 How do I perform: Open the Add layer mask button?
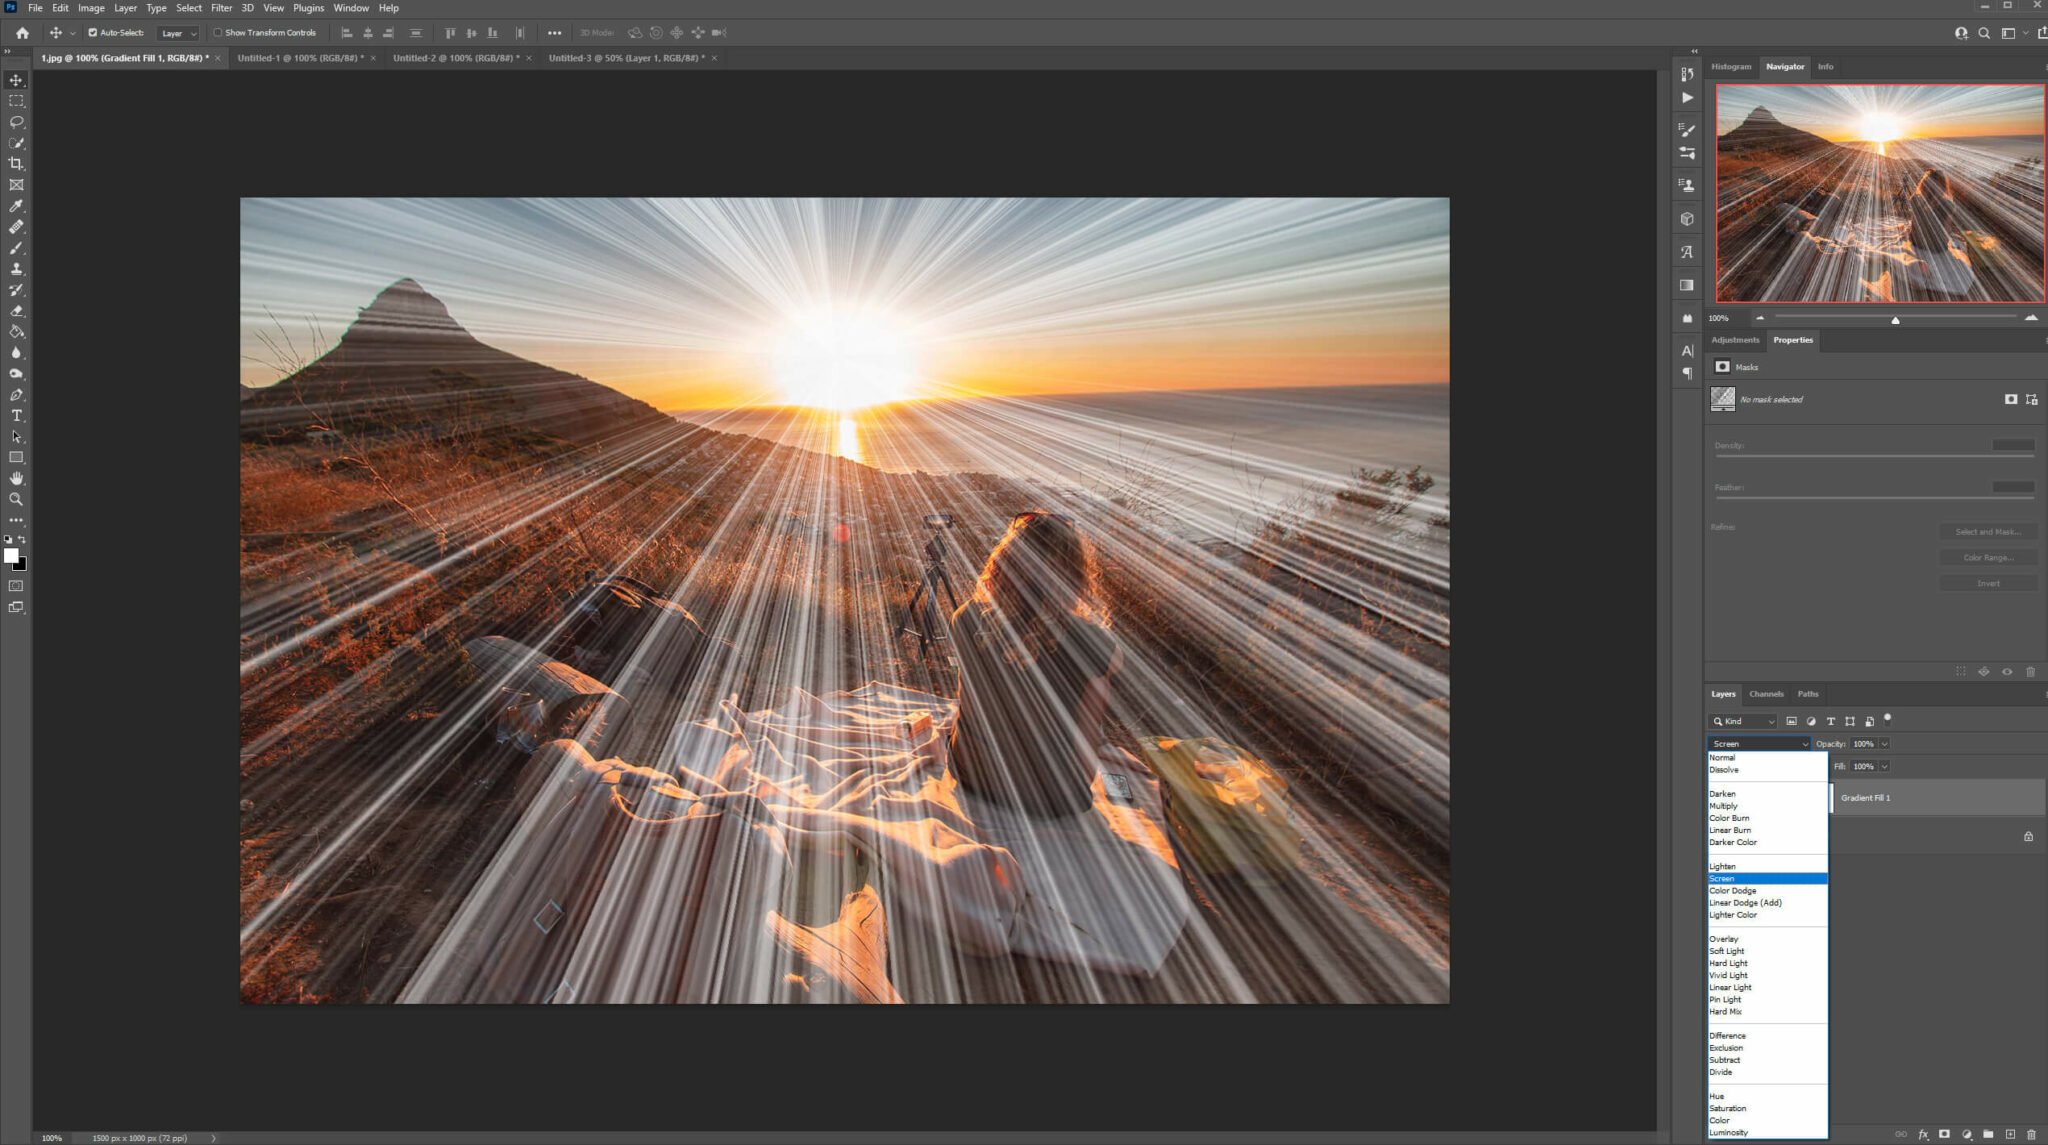coord(1944,1134)
